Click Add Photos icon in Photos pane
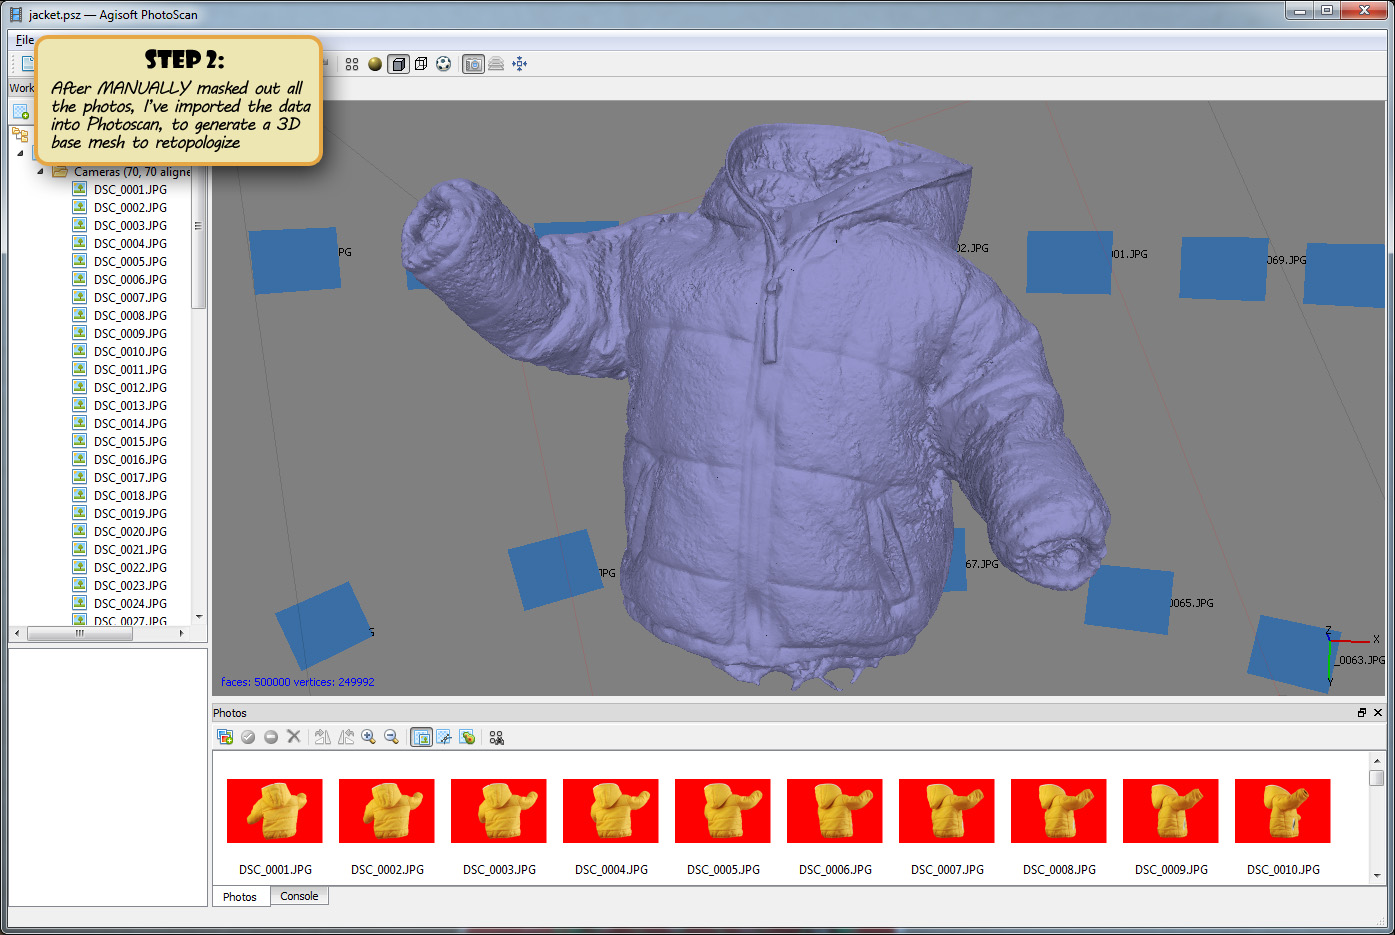 [x=225, y=737]
